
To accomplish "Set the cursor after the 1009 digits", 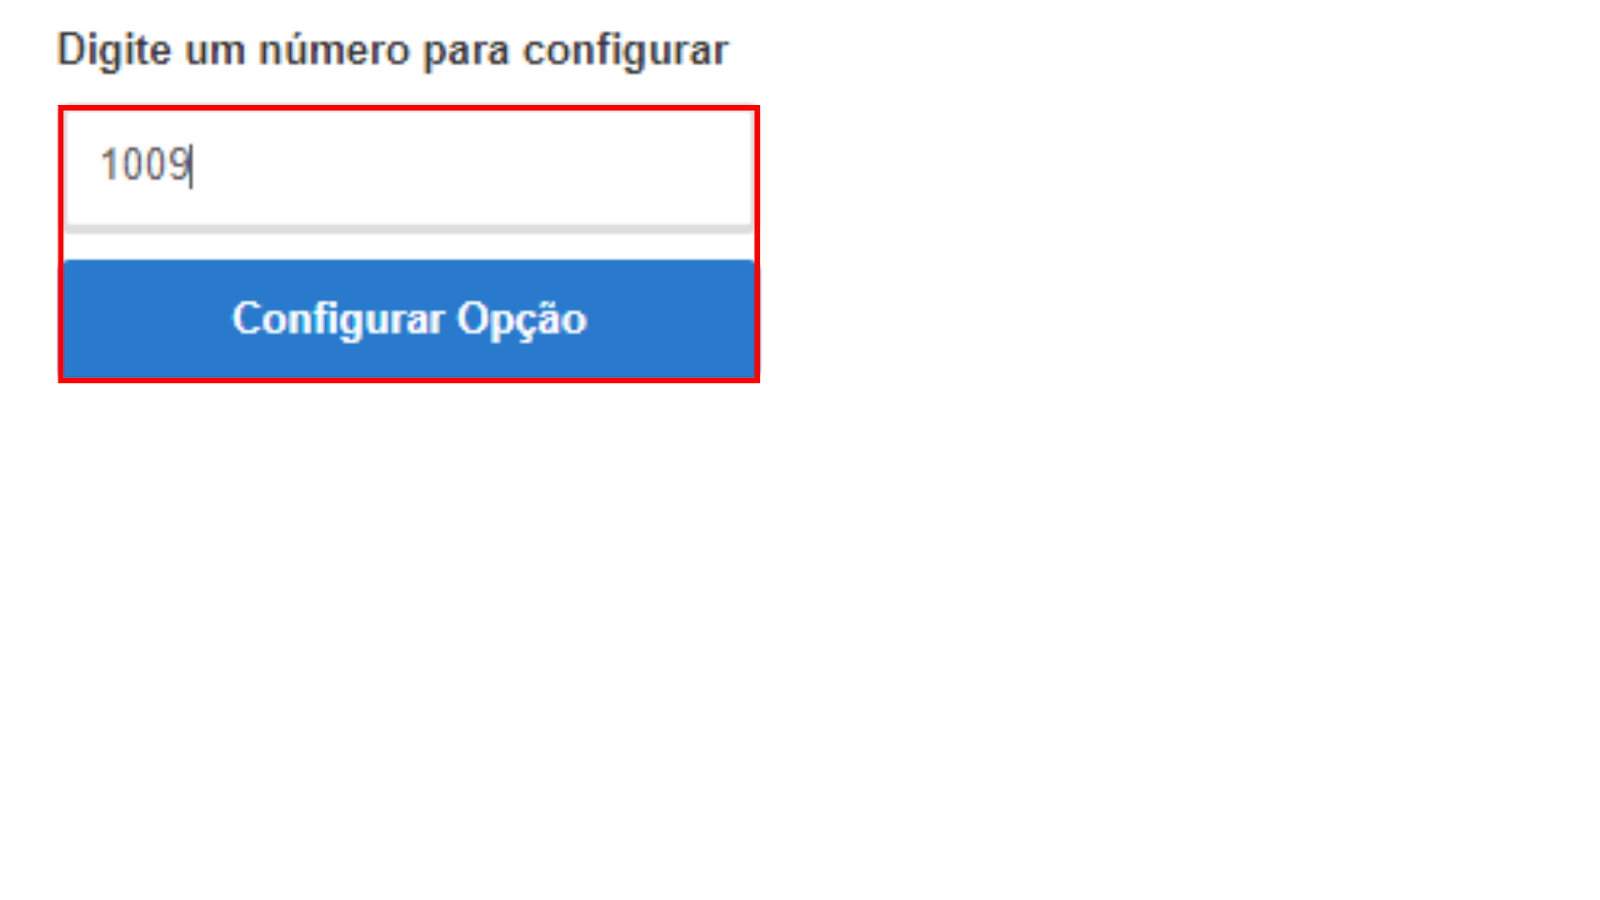I will point(193,165).
